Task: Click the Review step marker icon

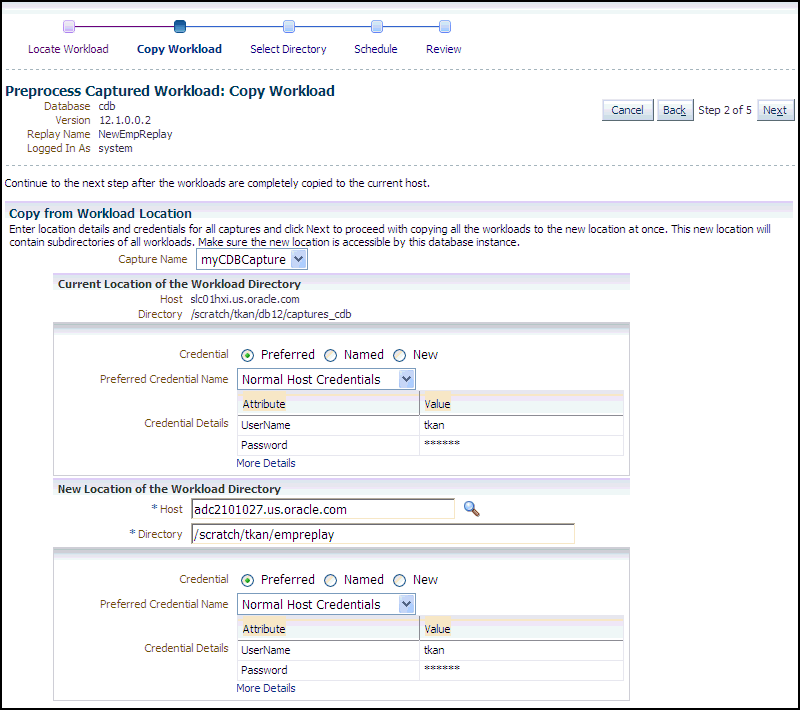Action: click(444, 27)
